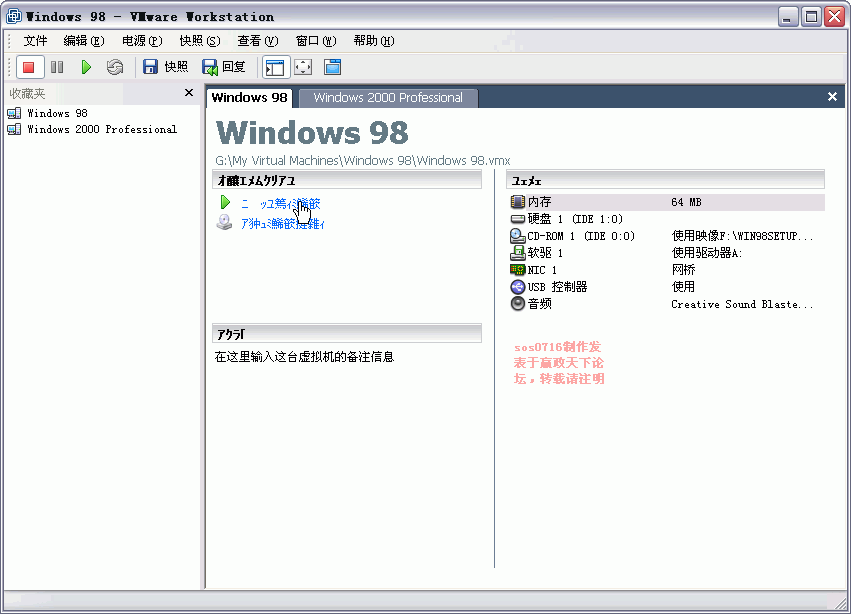Click the red power off button
The width and height of the screenshot is (851, 614).
coord(28,67)
